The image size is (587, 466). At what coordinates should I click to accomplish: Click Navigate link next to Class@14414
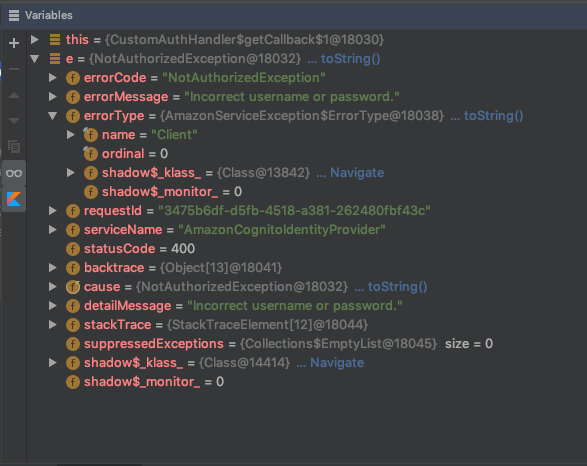[x=337, y=363]
